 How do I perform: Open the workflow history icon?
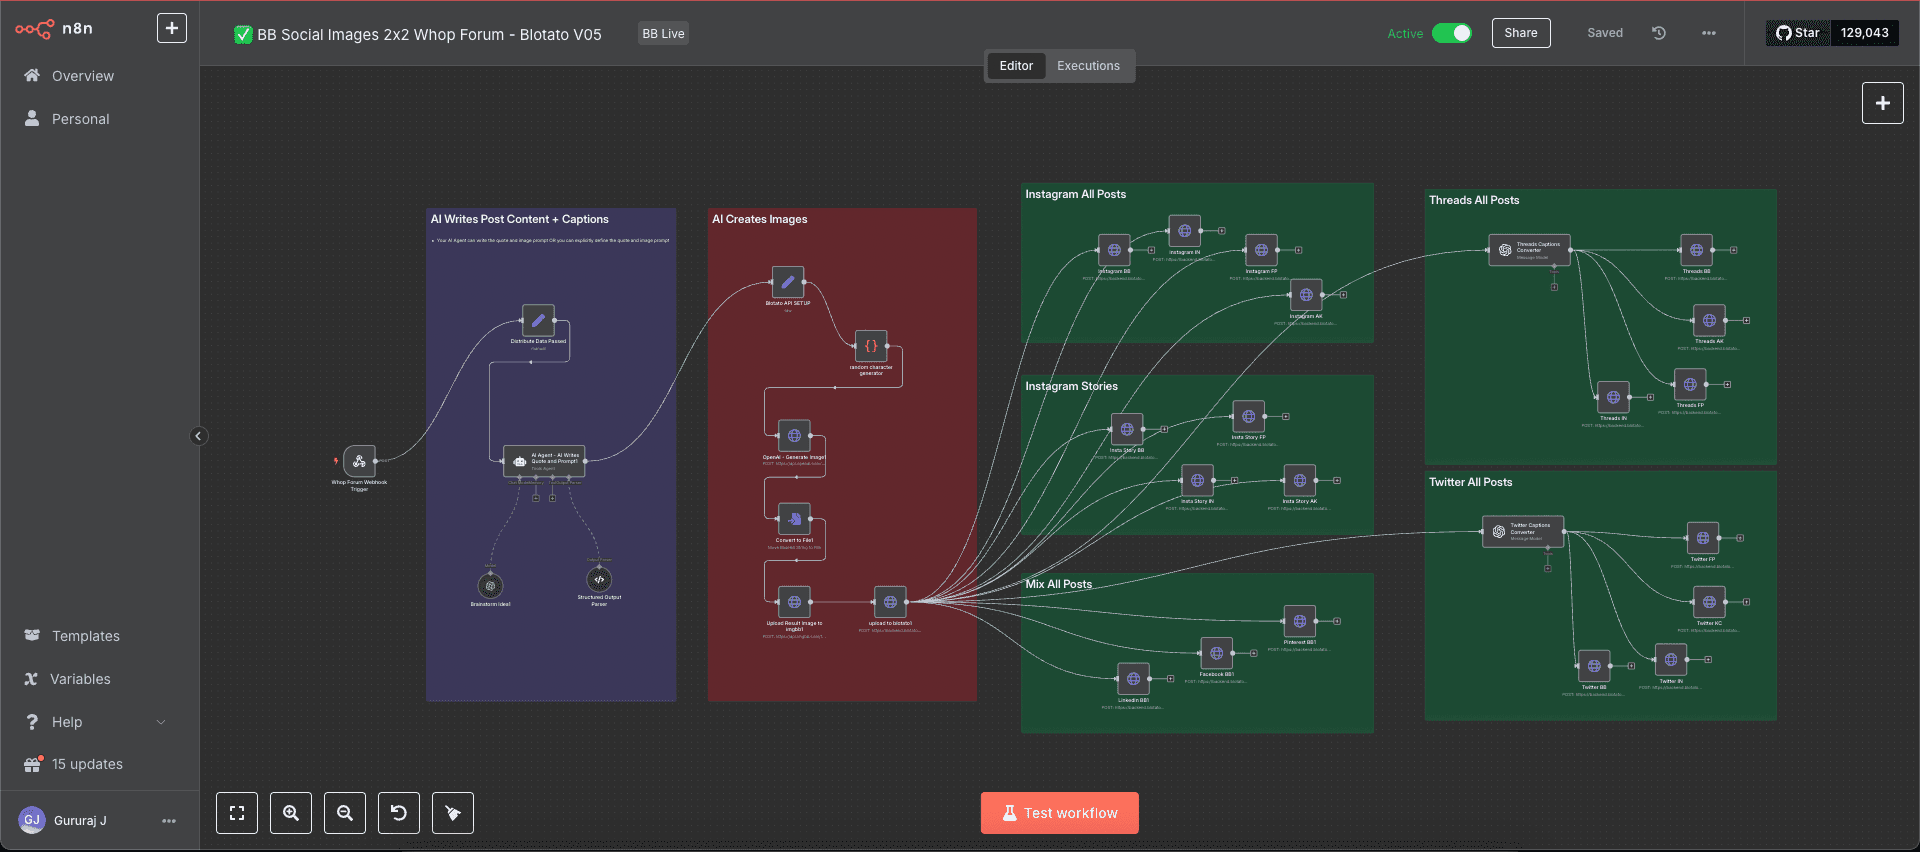click(x=1659, y=33)
